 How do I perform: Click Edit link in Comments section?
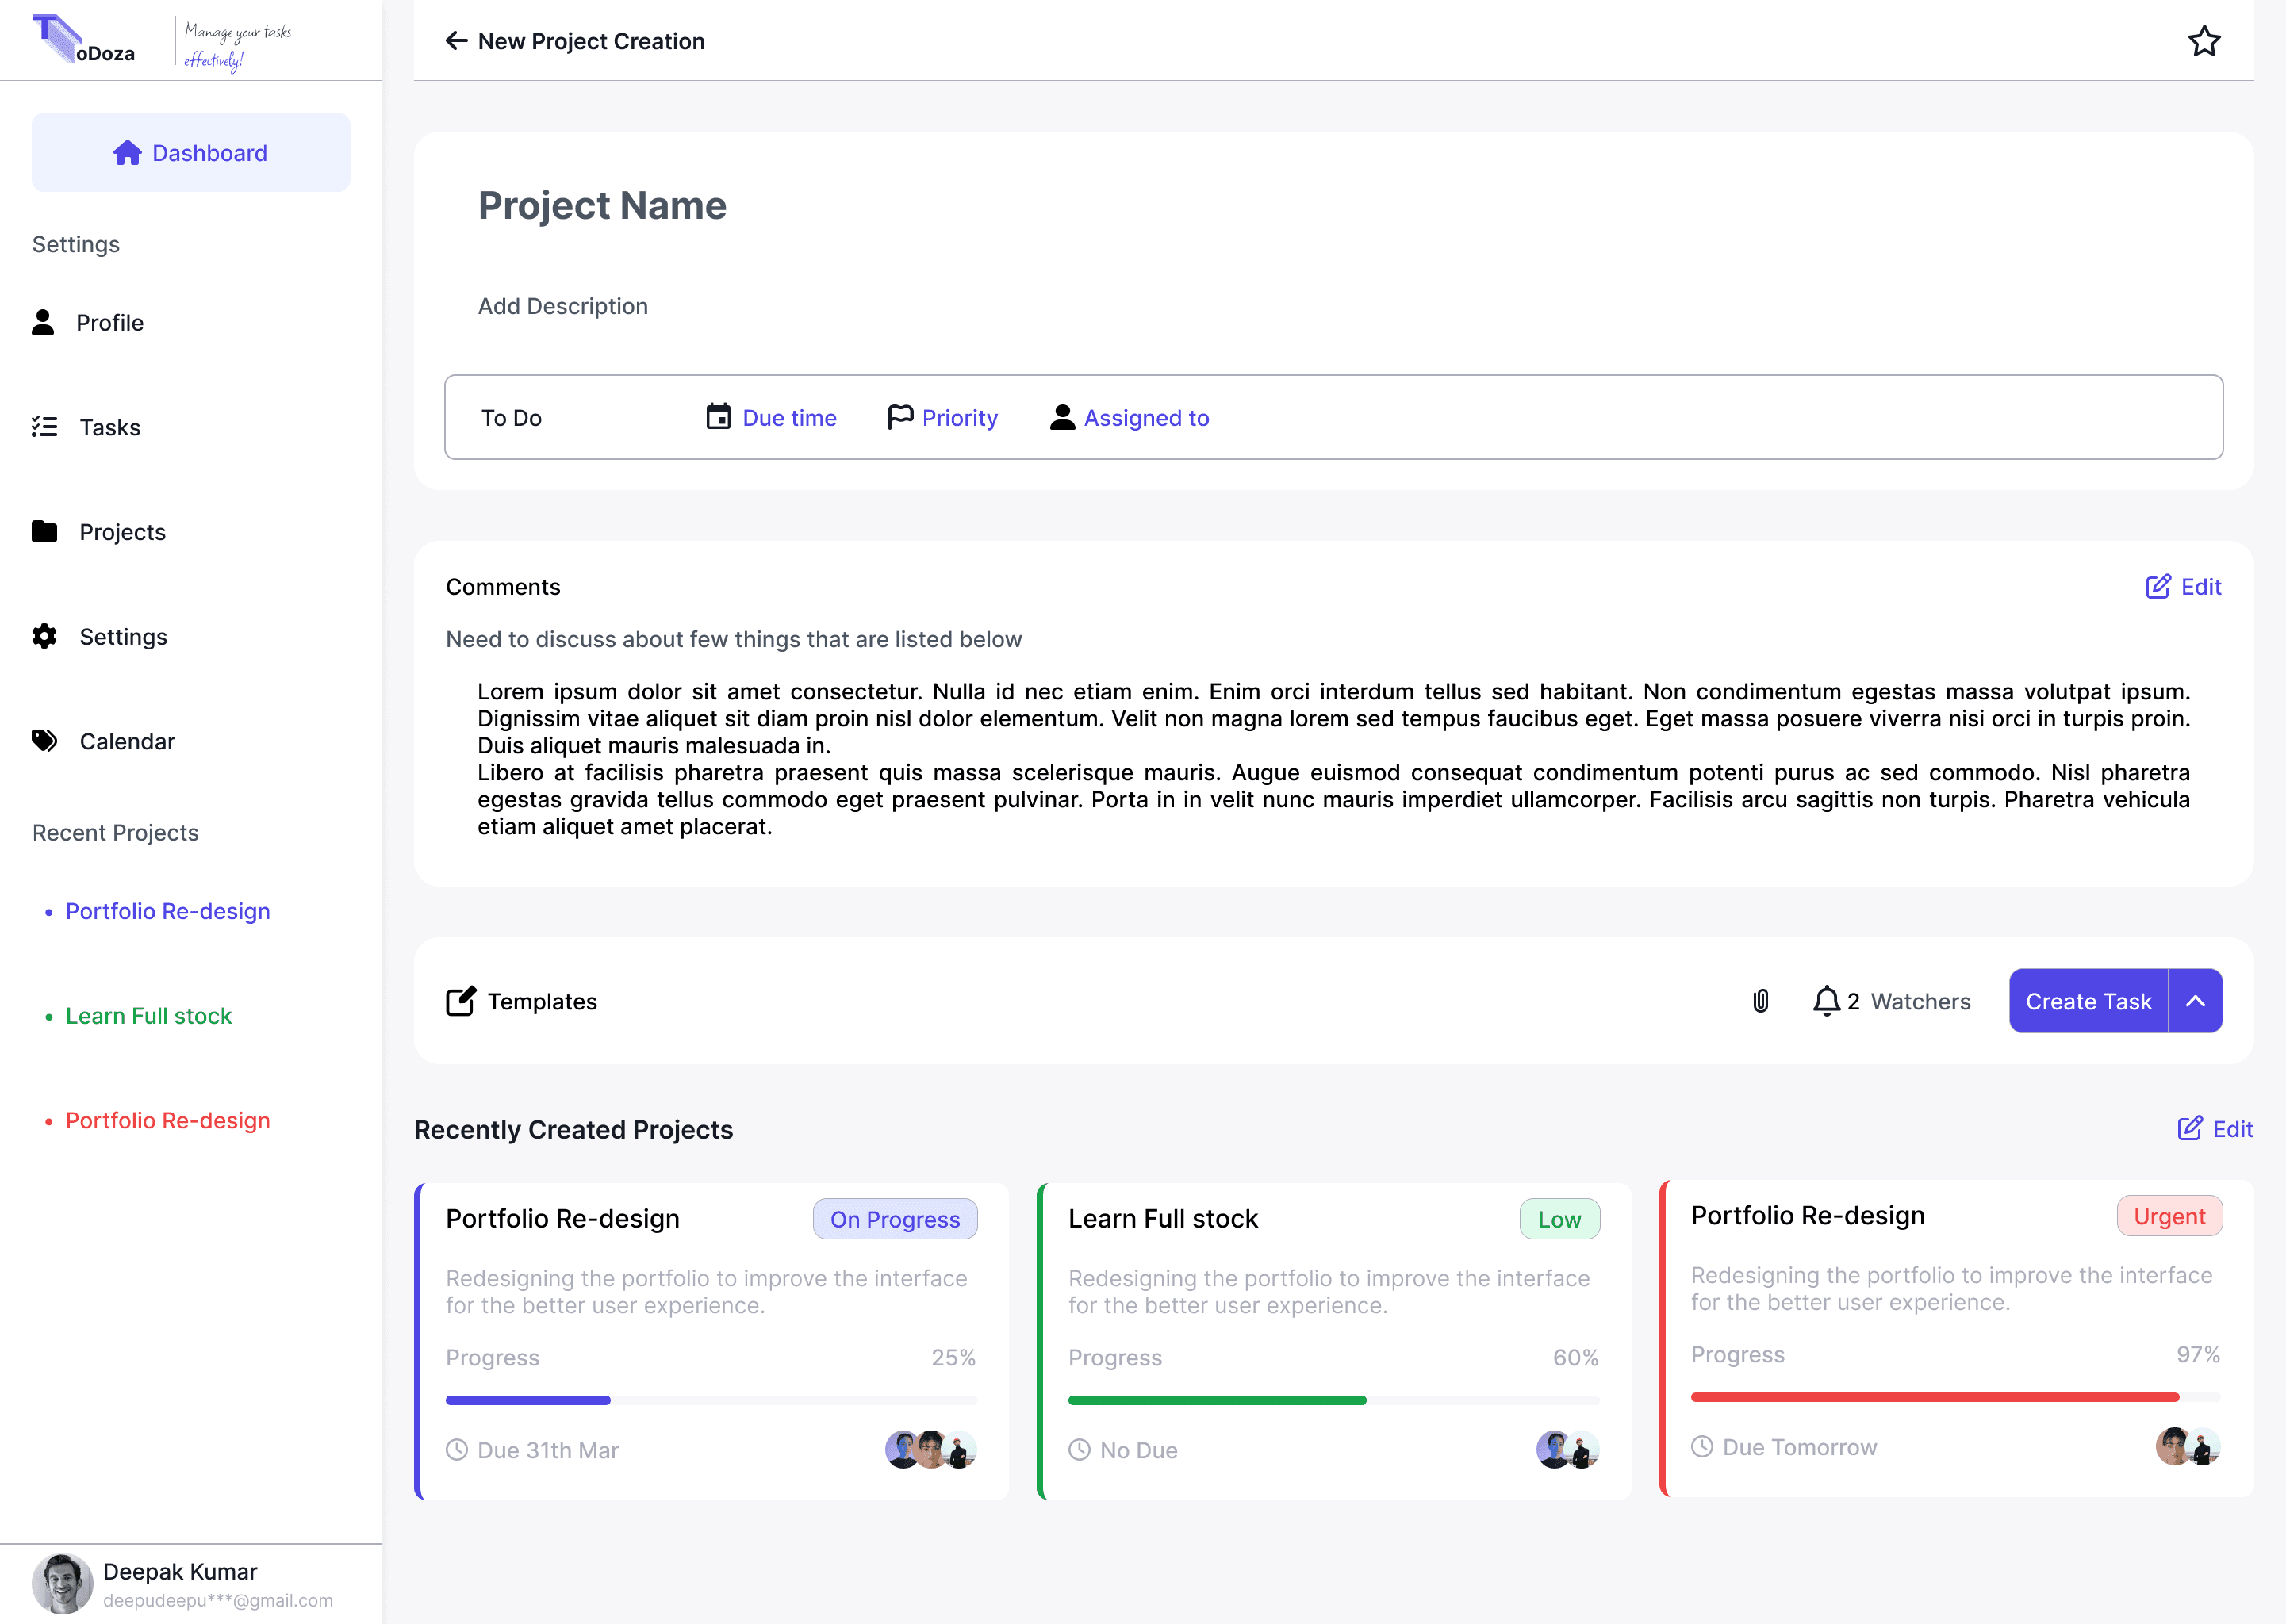(2184, 587)
